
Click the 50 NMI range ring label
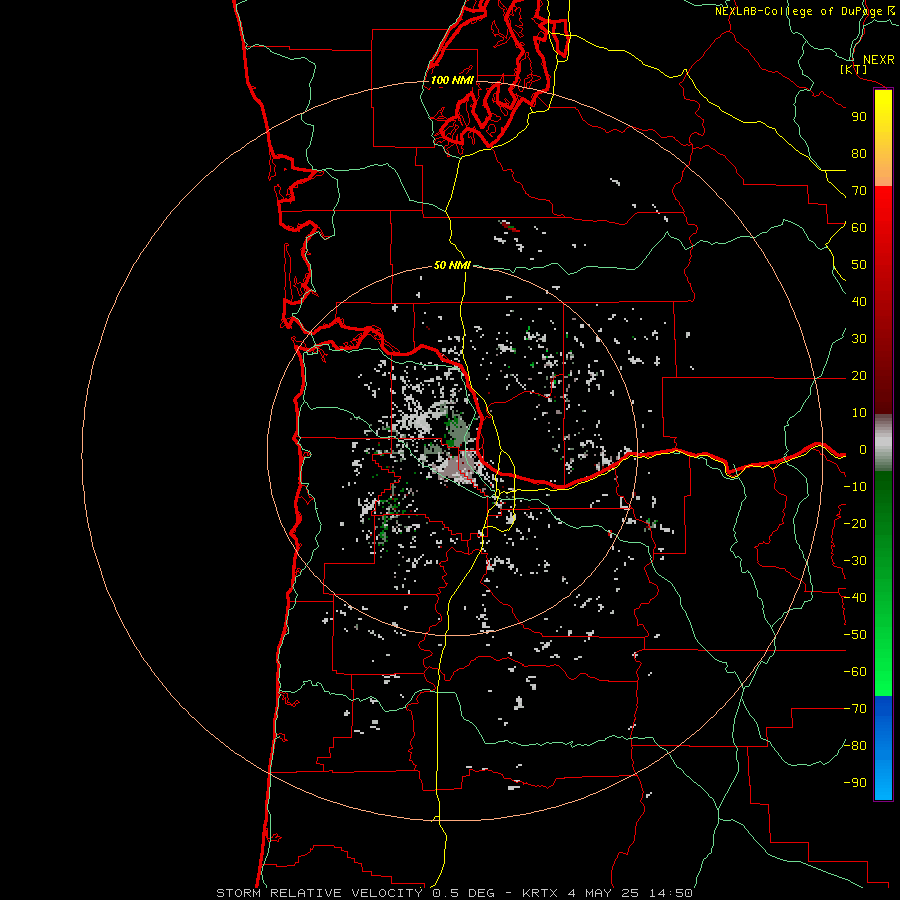452,265
